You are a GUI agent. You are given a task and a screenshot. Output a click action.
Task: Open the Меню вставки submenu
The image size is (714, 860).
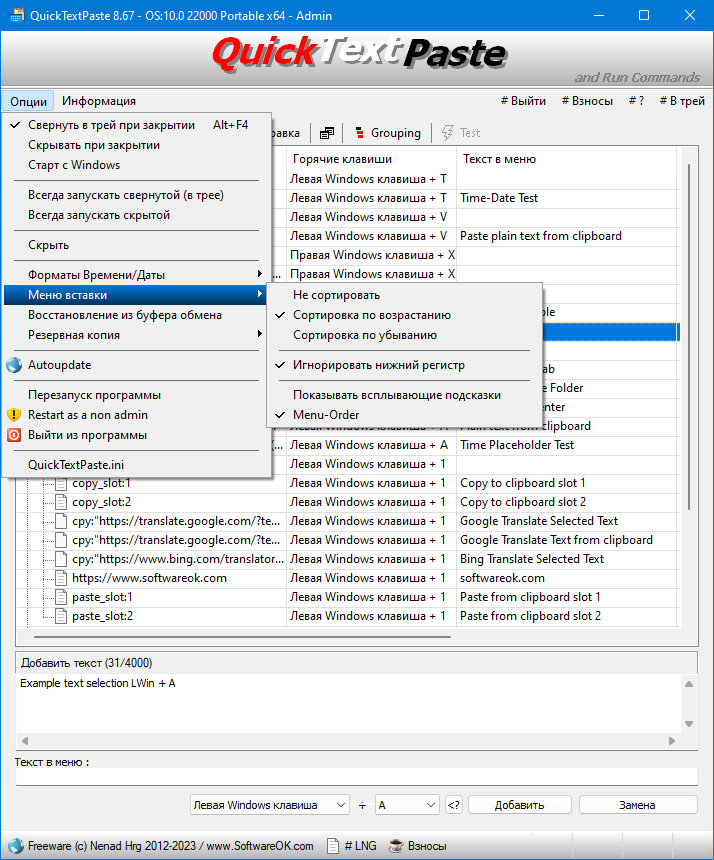click(x=137, y=295)
